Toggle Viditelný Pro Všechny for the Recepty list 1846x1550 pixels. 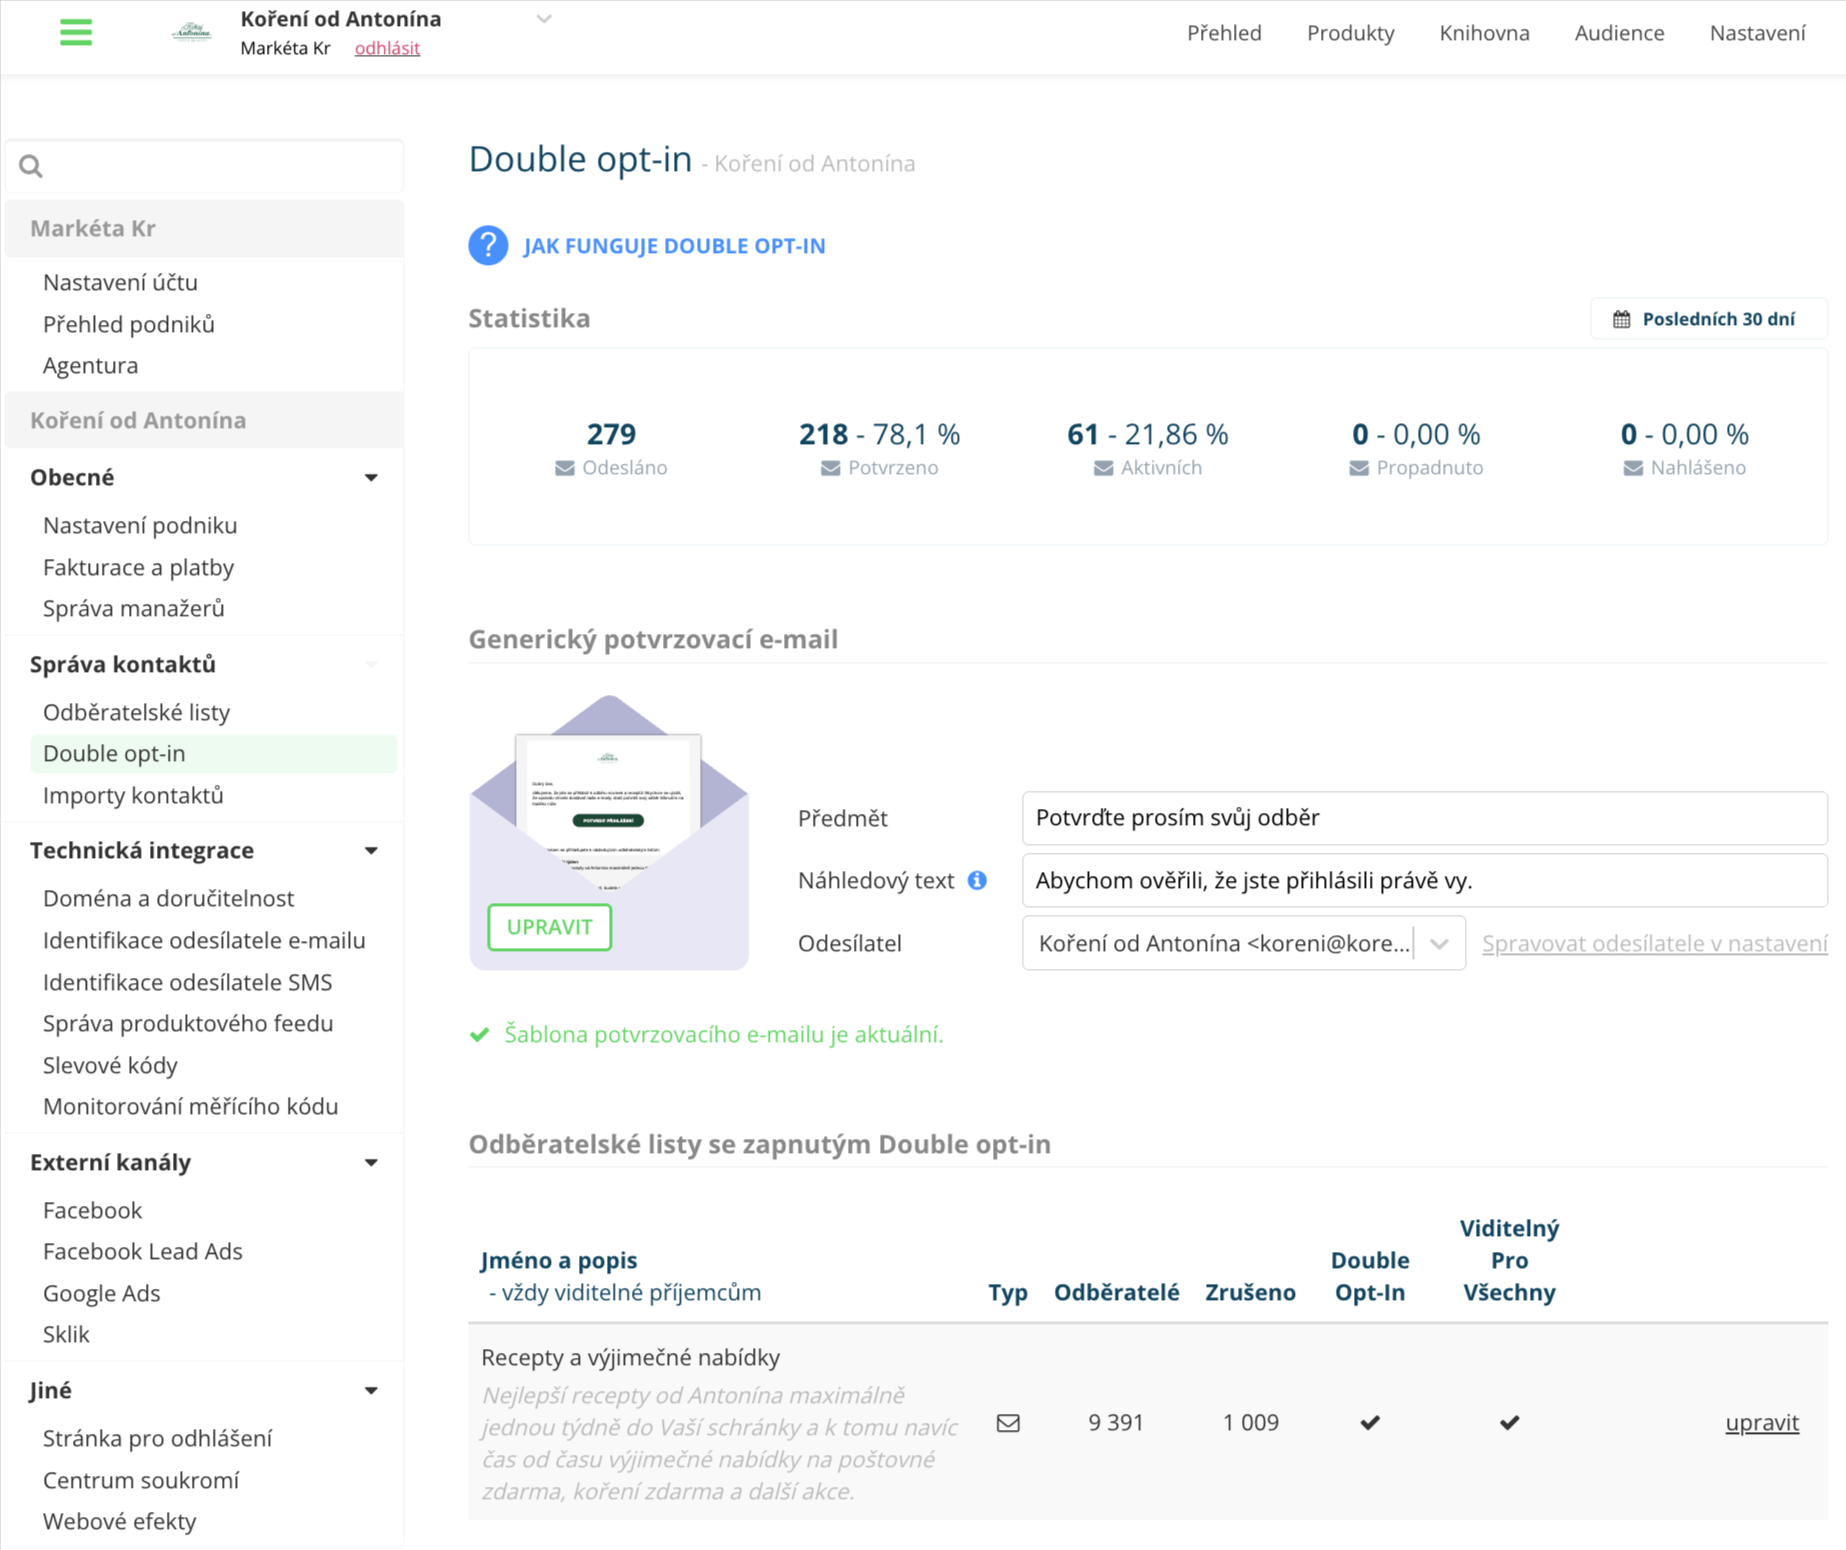point(1508,1421)
